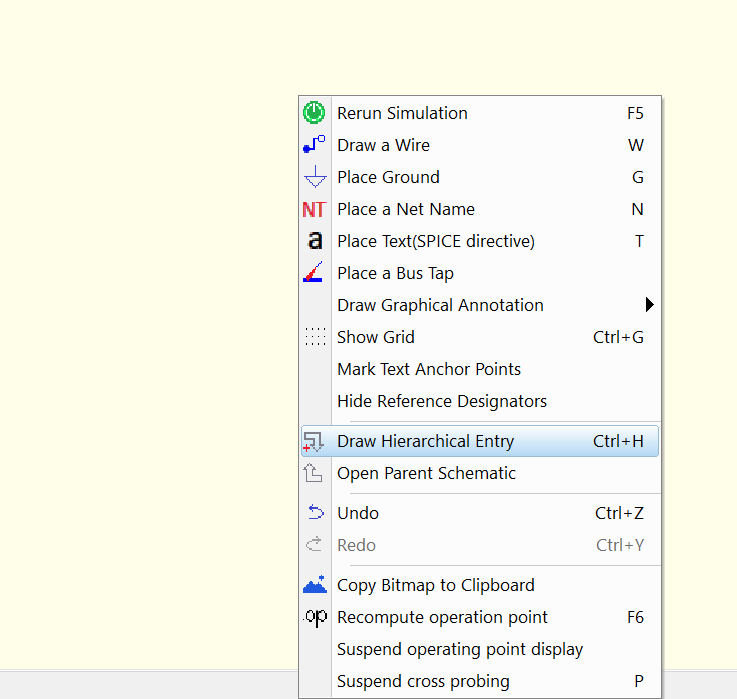Click the green Rerun Simulation icon
737x699 pixels.
314,113
